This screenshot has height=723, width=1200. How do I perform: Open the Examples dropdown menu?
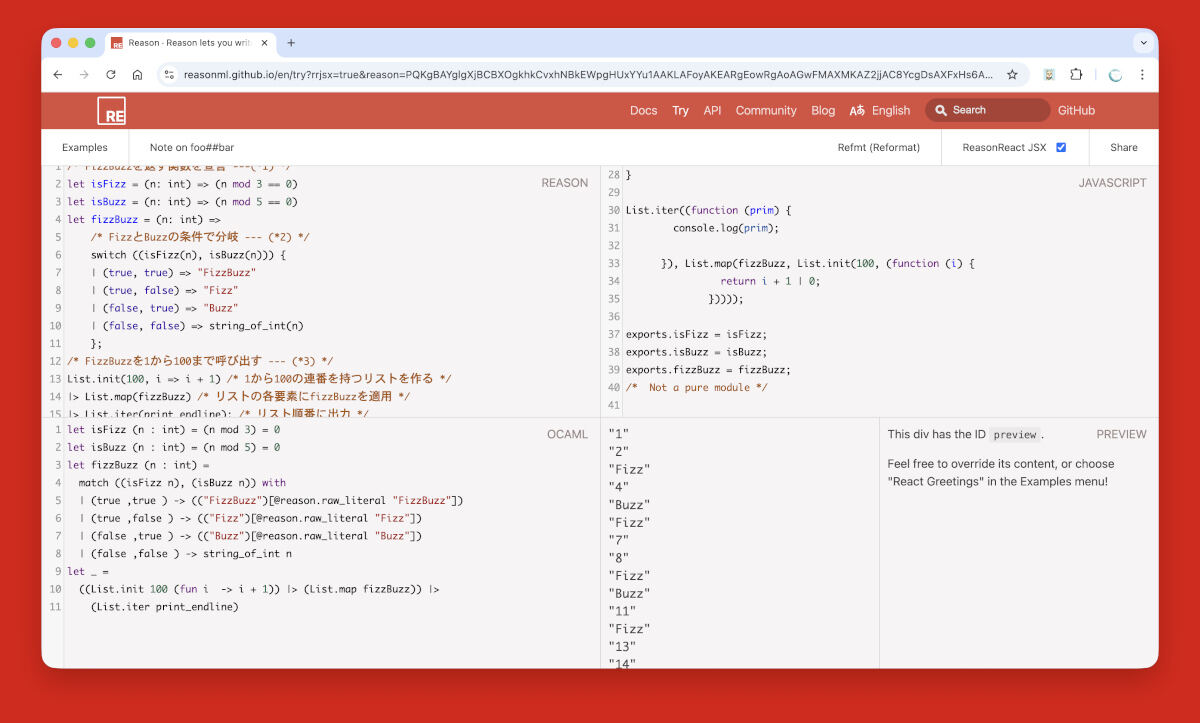85,147
